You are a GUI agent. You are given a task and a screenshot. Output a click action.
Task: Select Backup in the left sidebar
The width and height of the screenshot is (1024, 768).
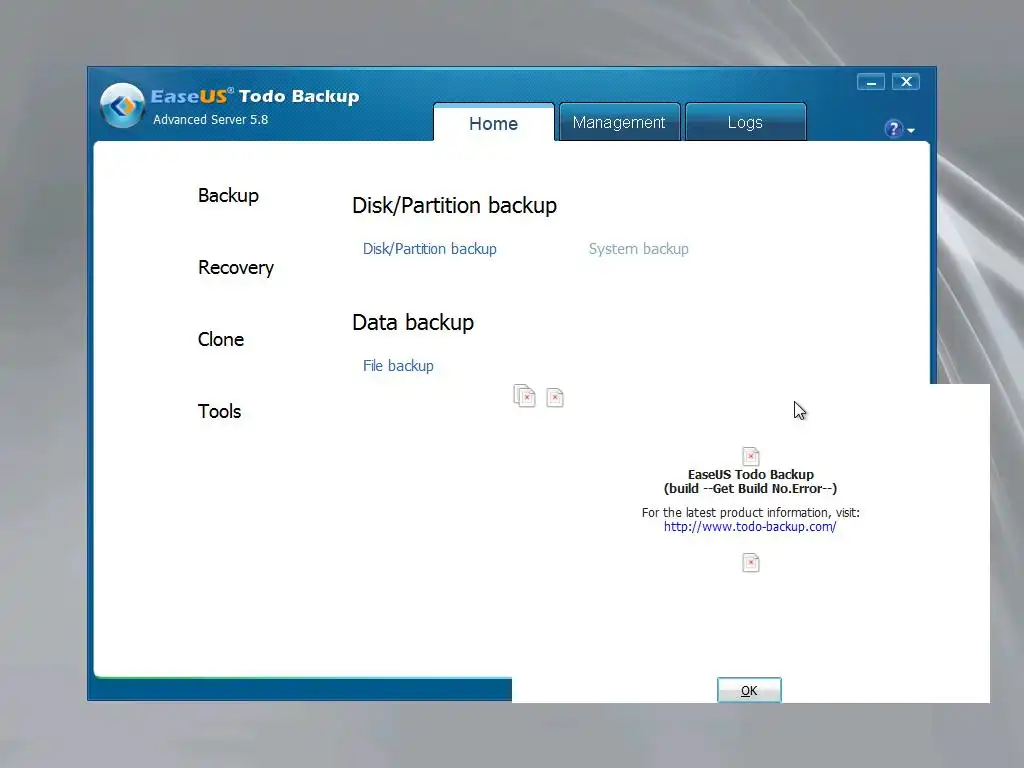coord(229,195)
